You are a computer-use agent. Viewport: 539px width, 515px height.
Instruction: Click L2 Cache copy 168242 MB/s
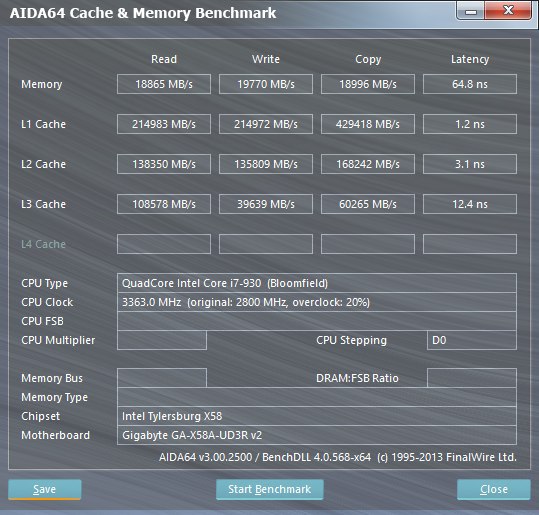pos(368,164)
